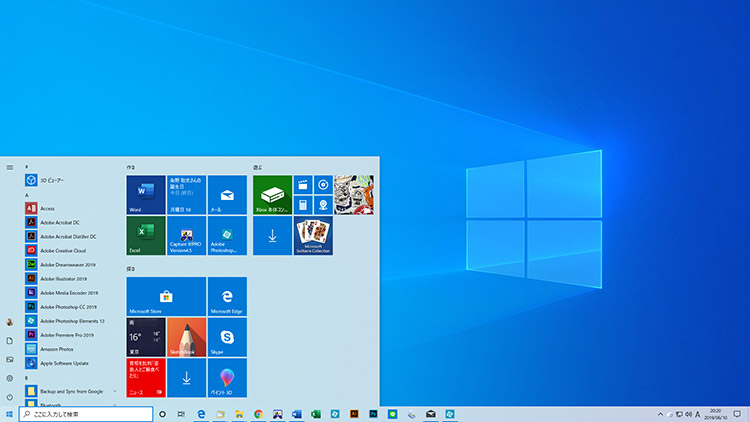Open the Skype tile
Viewport: 750px width, 422px height.
[227, 337]
